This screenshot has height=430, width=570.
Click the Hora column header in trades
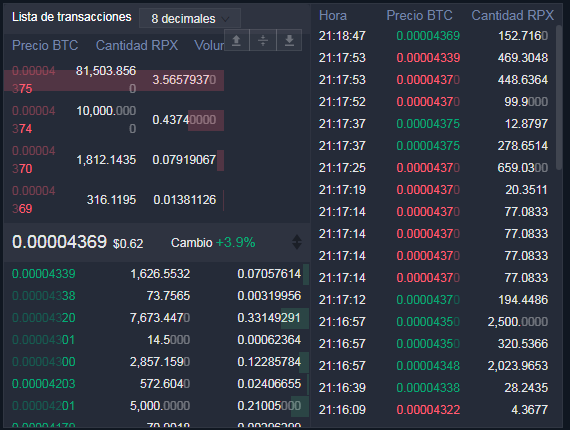[x=333, y=16]
